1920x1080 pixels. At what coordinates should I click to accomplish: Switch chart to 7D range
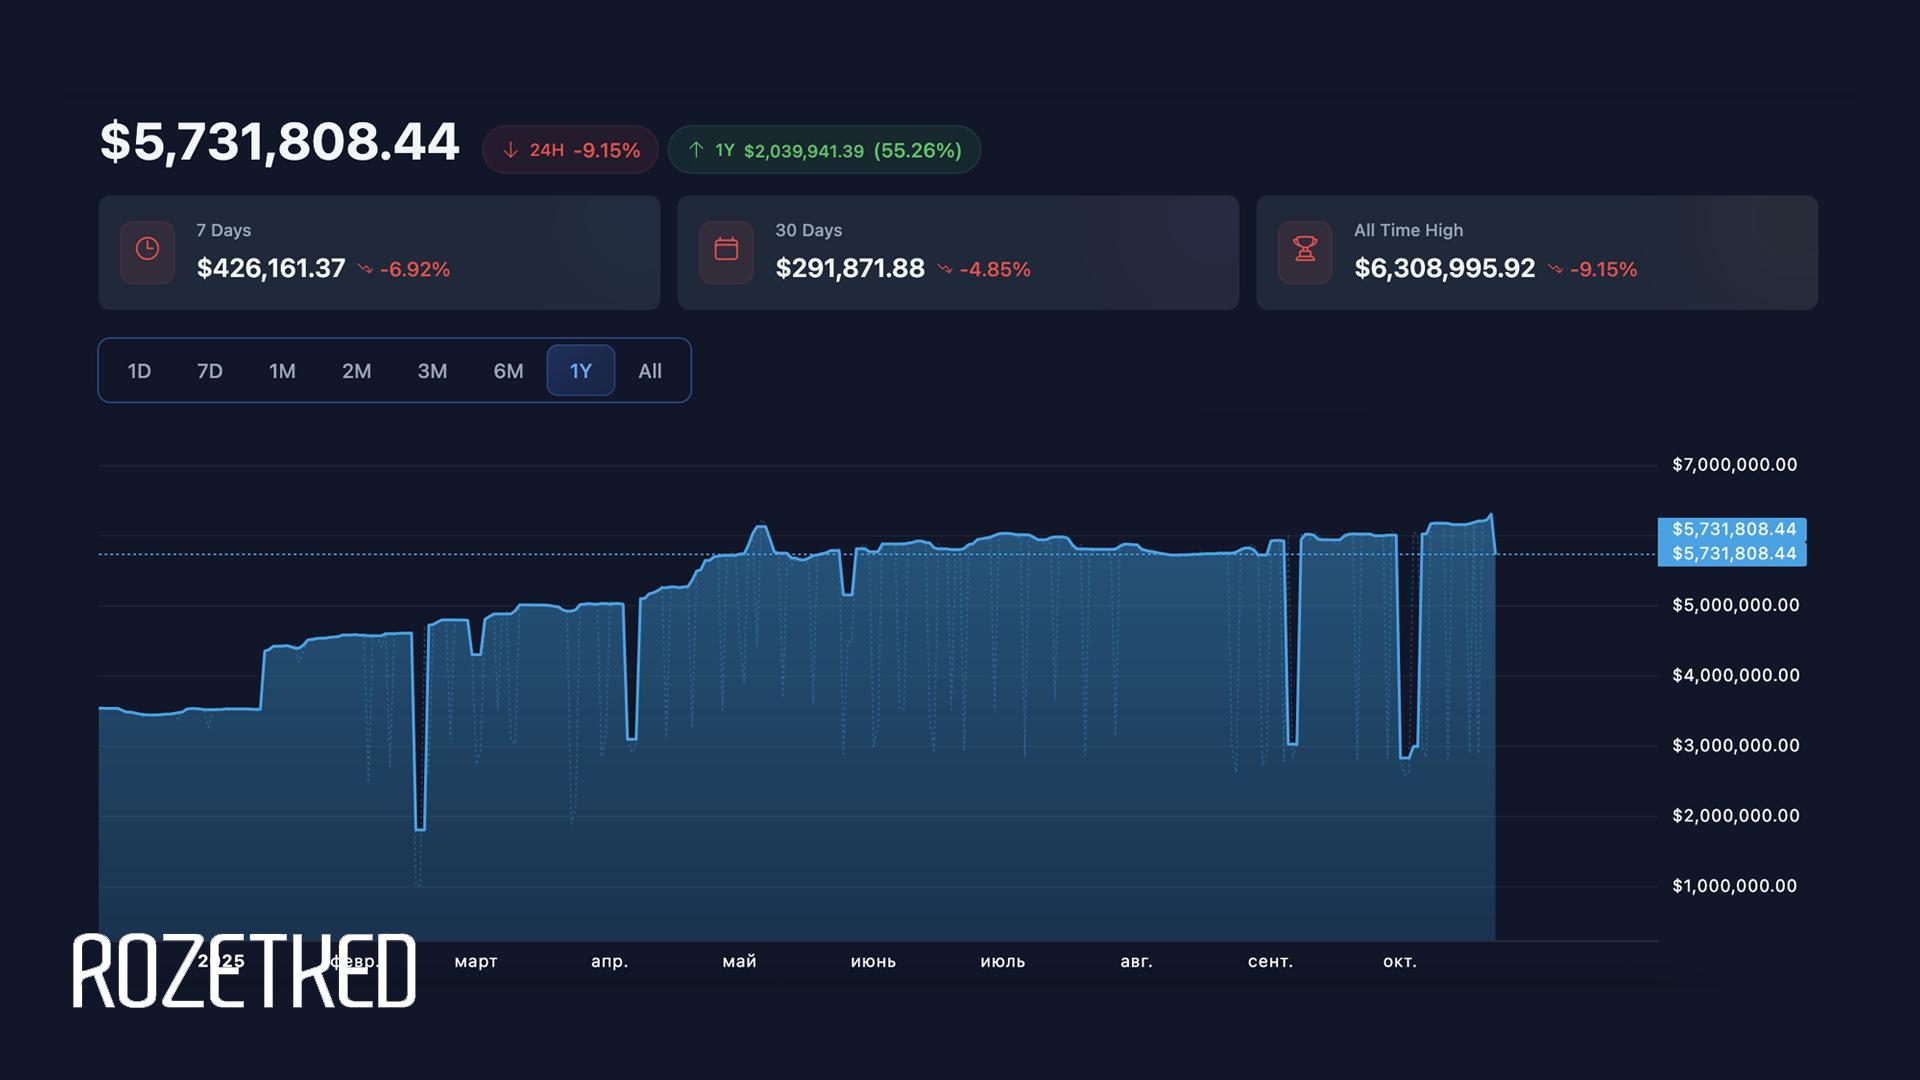click(x=209, y=371)
